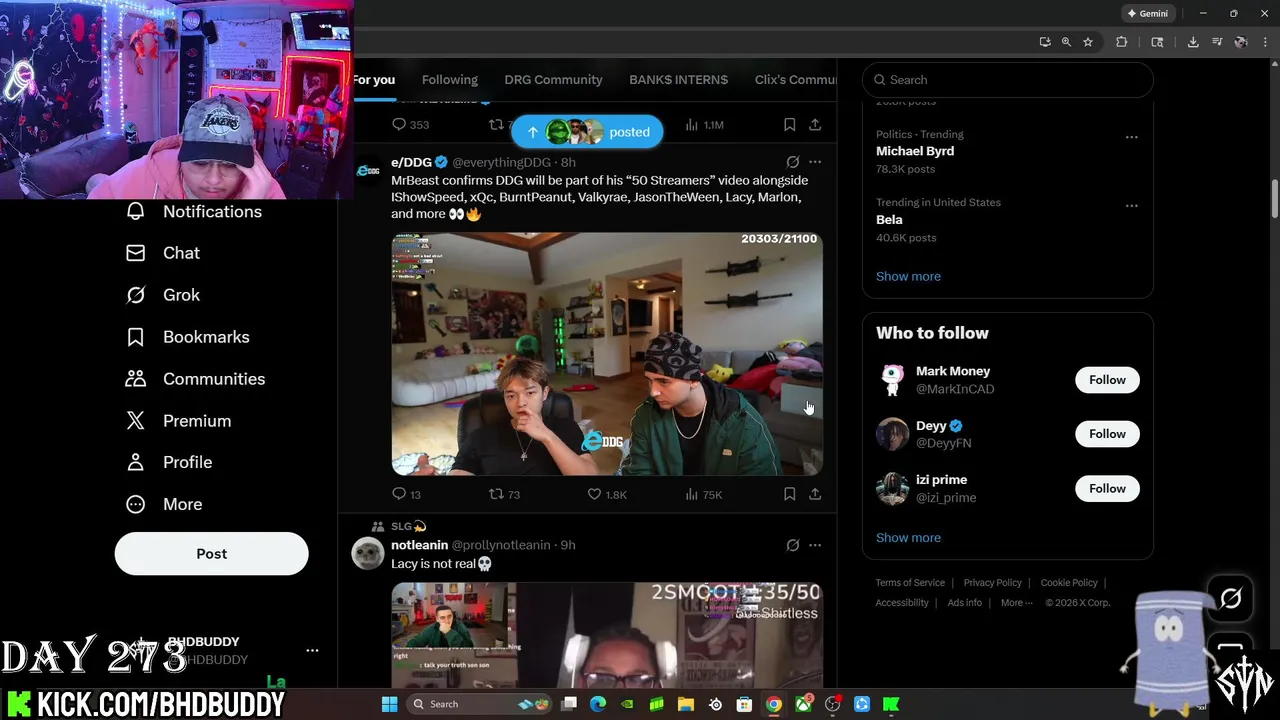Open Grok from the sidebar icon
This screenshot has height=720, width=1280.
point(136,295)
